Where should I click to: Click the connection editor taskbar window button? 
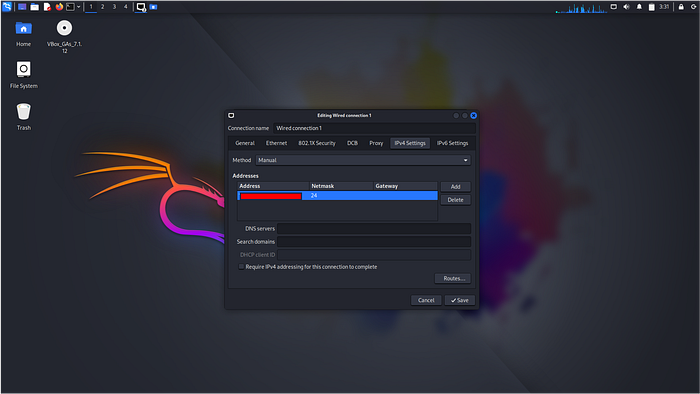click(x=141, y=7)
